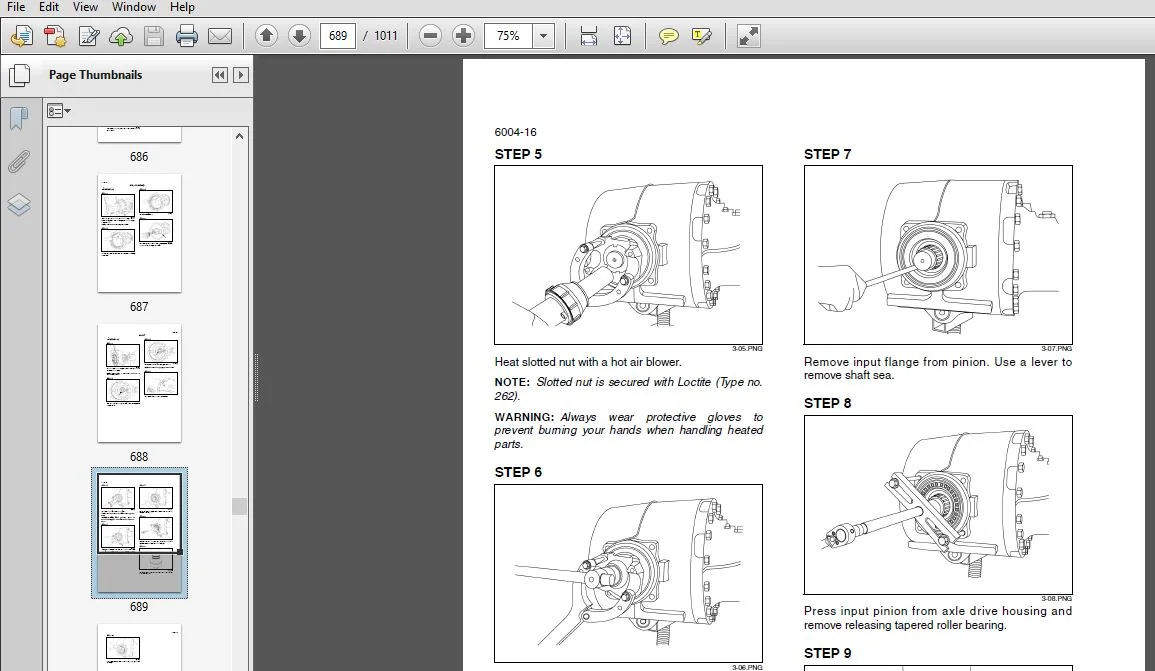The width and height of the screenshot is (1155, 671).
Task: Open the Edit menu
Action: pyautogui.click(x=49, y=7)
